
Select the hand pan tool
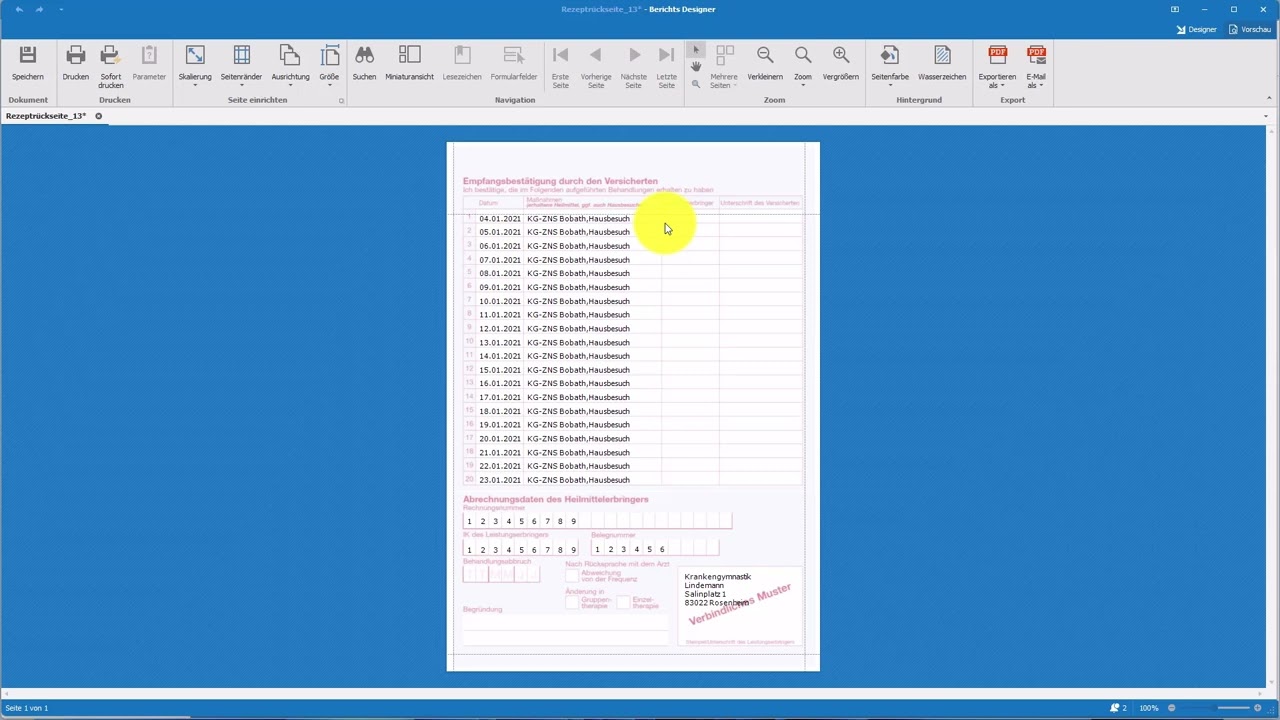(696, 67)
